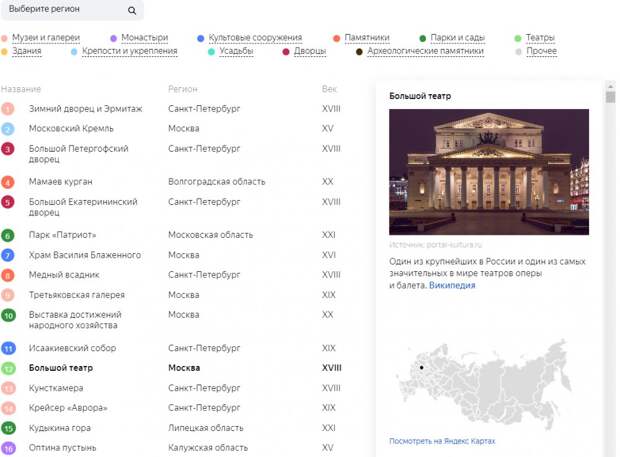
Task: Select the 'Прочее' legend label
Action: [541, 51]
